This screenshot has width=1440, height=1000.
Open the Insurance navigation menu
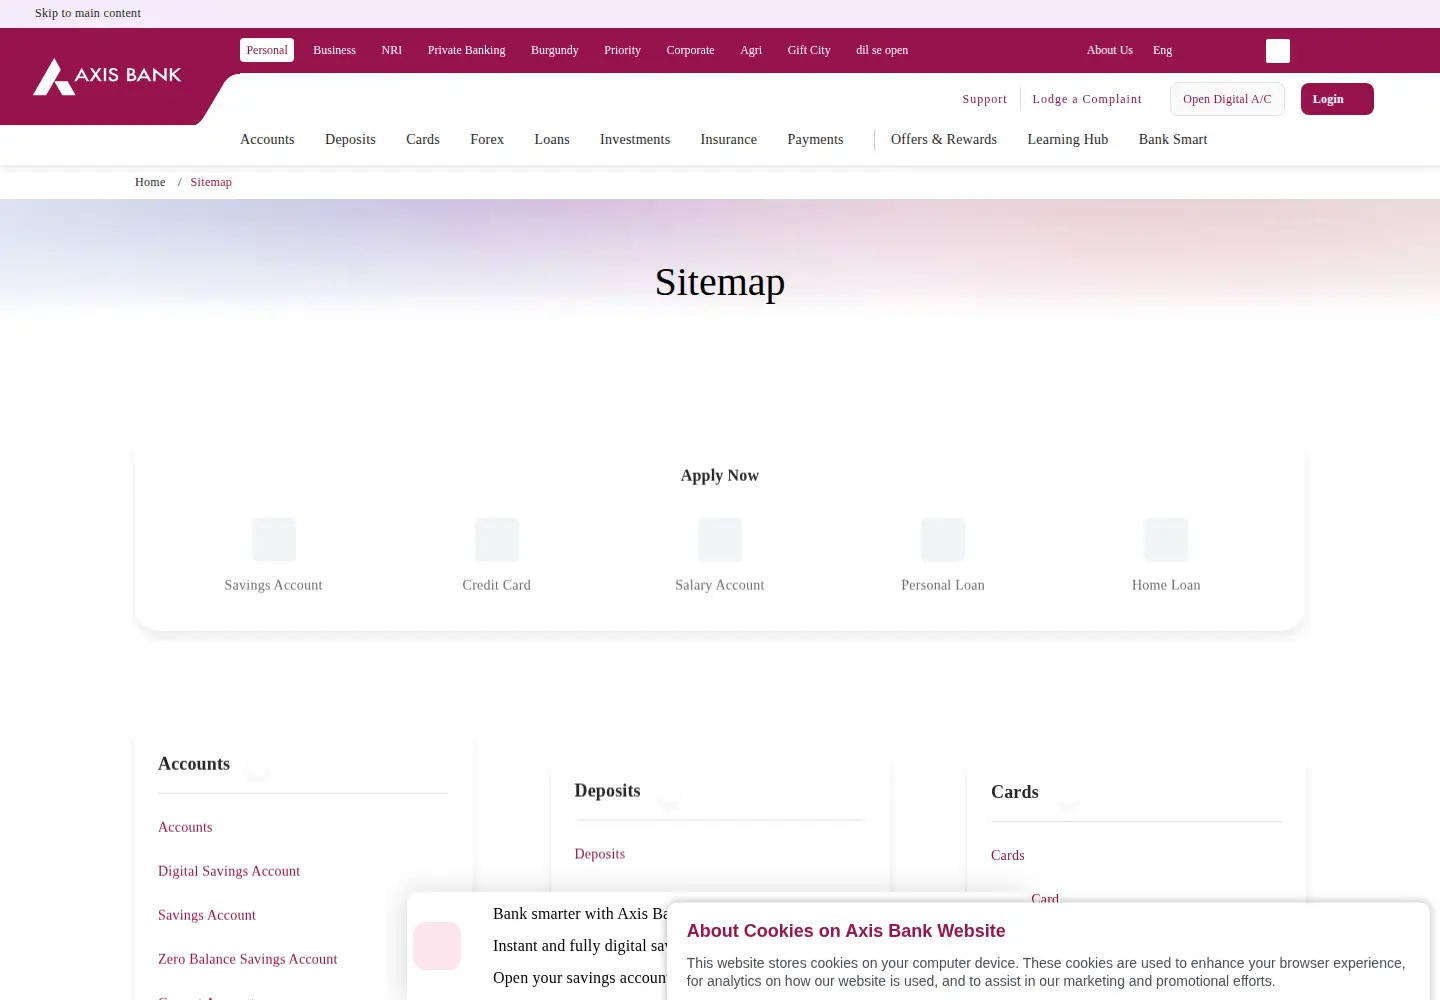pos(728,139)
